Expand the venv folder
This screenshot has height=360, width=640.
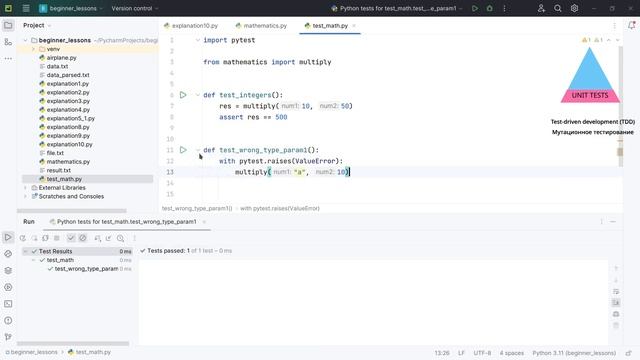pyautogui.click(x=33, y=49)
